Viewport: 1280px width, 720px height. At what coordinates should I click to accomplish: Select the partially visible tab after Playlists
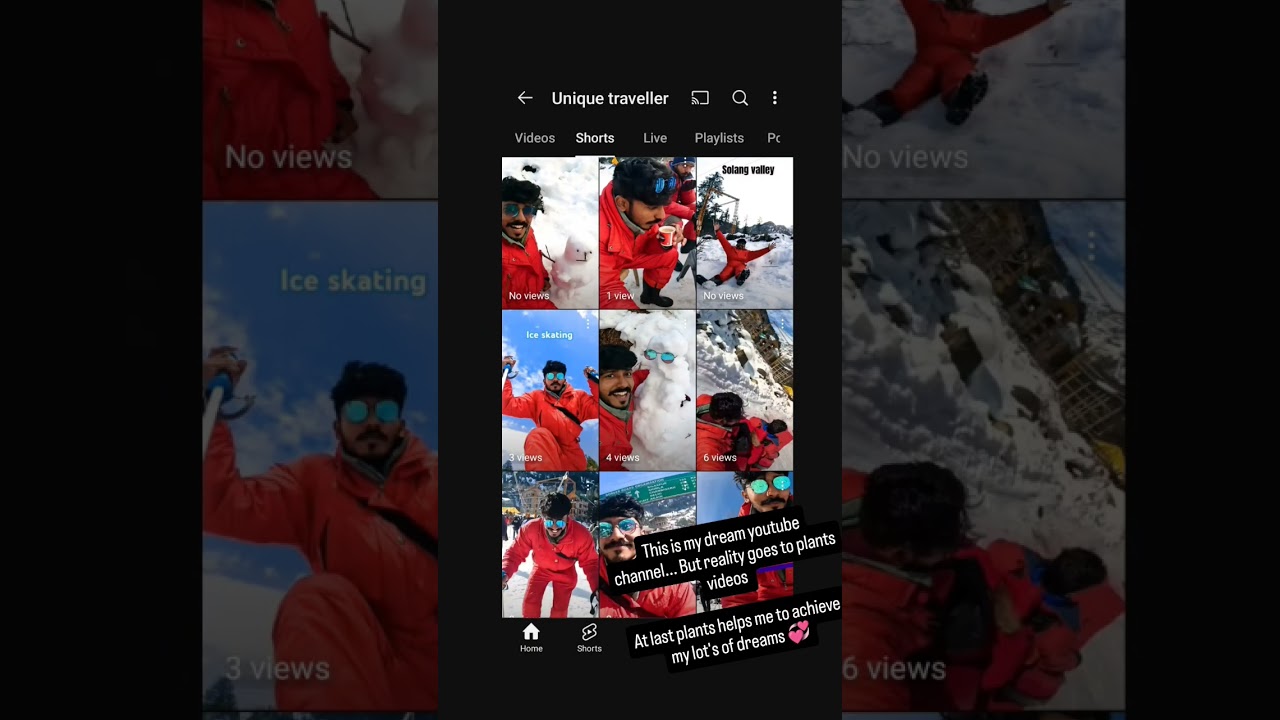pyautogui.click(x=773, y=138)
